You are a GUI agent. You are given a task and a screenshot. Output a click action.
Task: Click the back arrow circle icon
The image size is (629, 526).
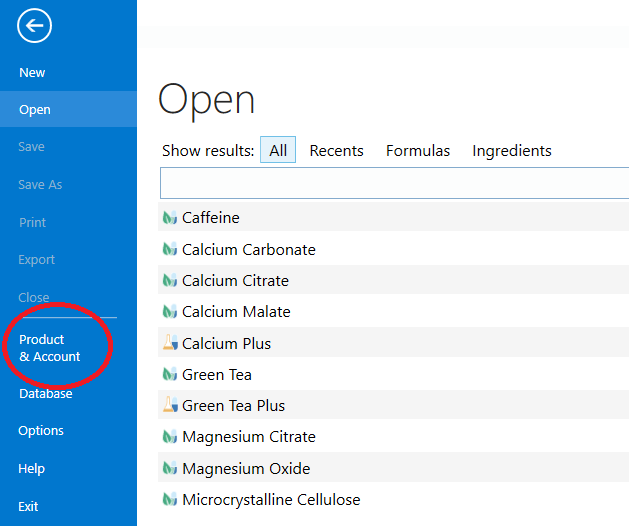point(34,26)
